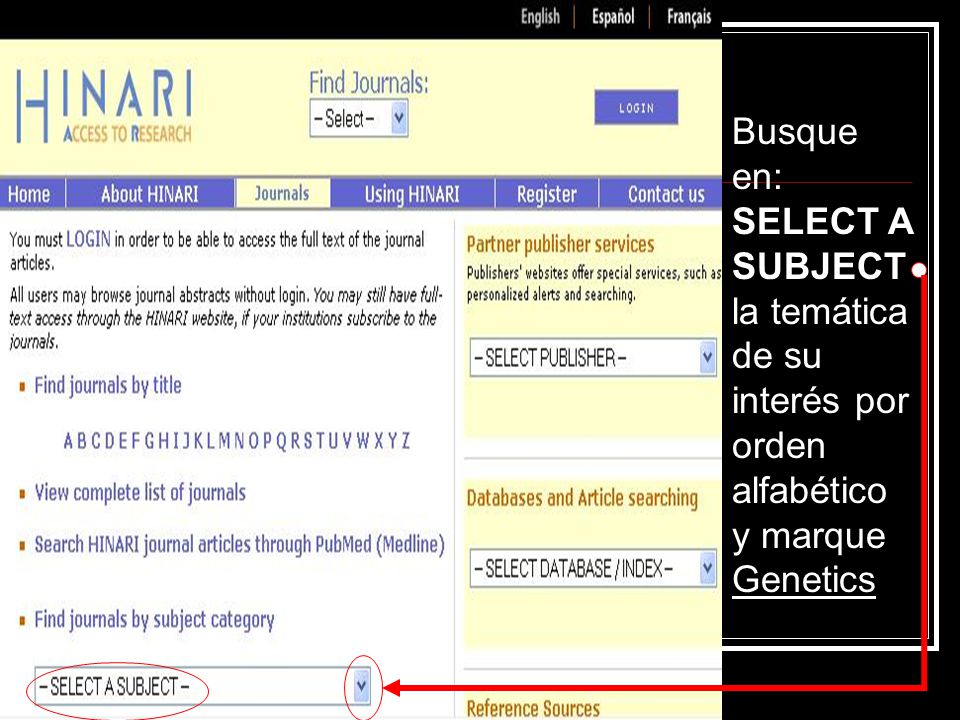Browse journals starting with letter W
The image size is (960, 720).
[x=363, y=441]
